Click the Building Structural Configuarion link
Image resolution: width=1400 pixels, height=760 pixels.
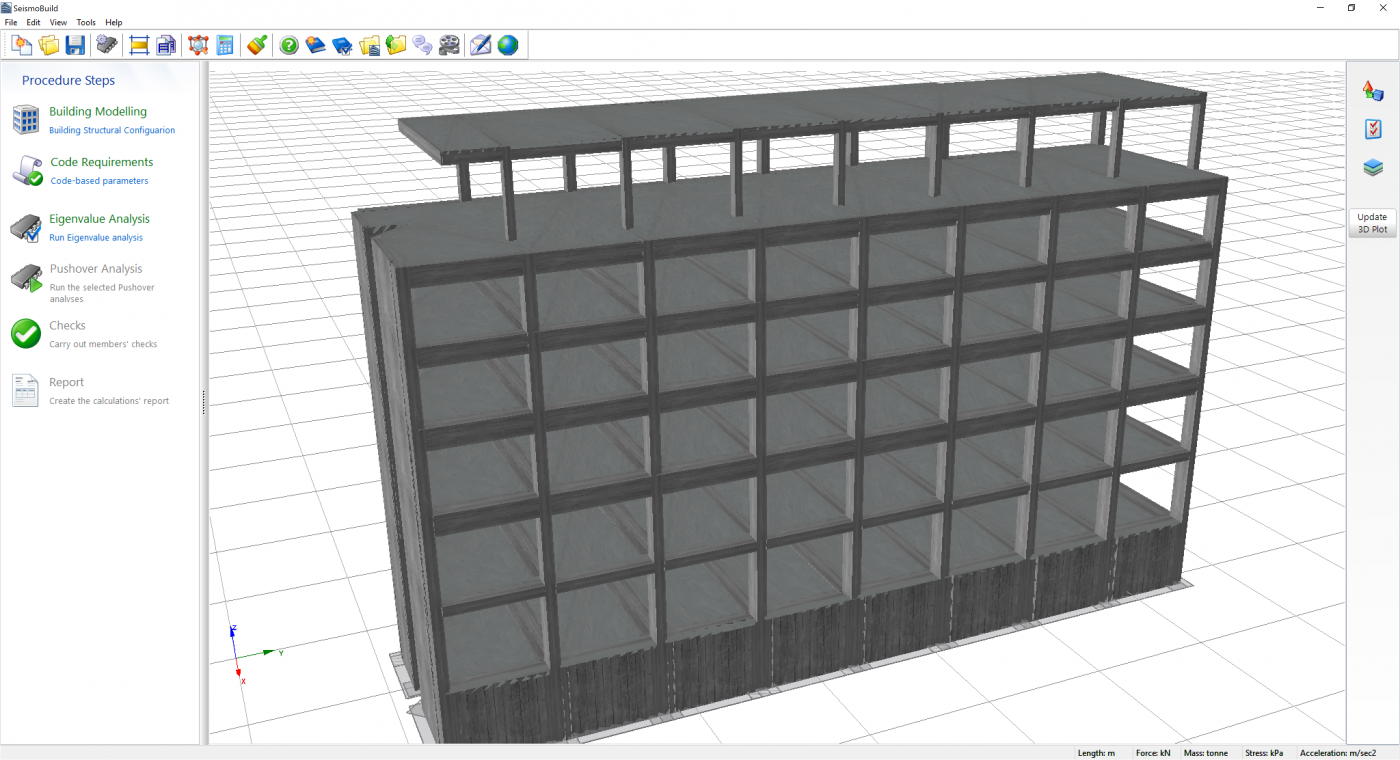coord(112,130)
